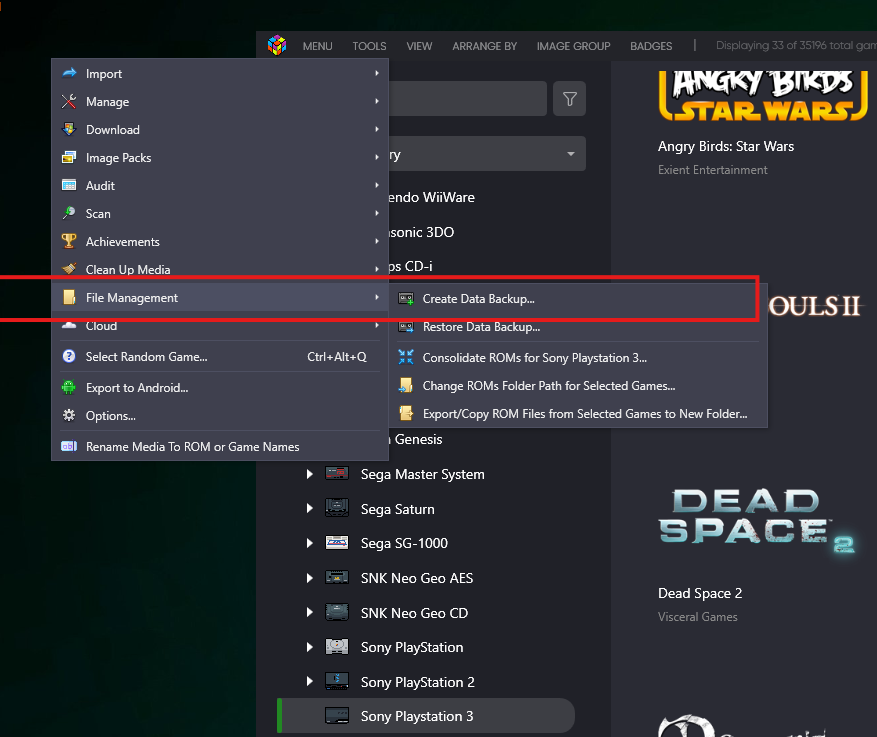Choose Export/Copy ROM Files to New Folder
877x737 pixels.
coord(578,413)
